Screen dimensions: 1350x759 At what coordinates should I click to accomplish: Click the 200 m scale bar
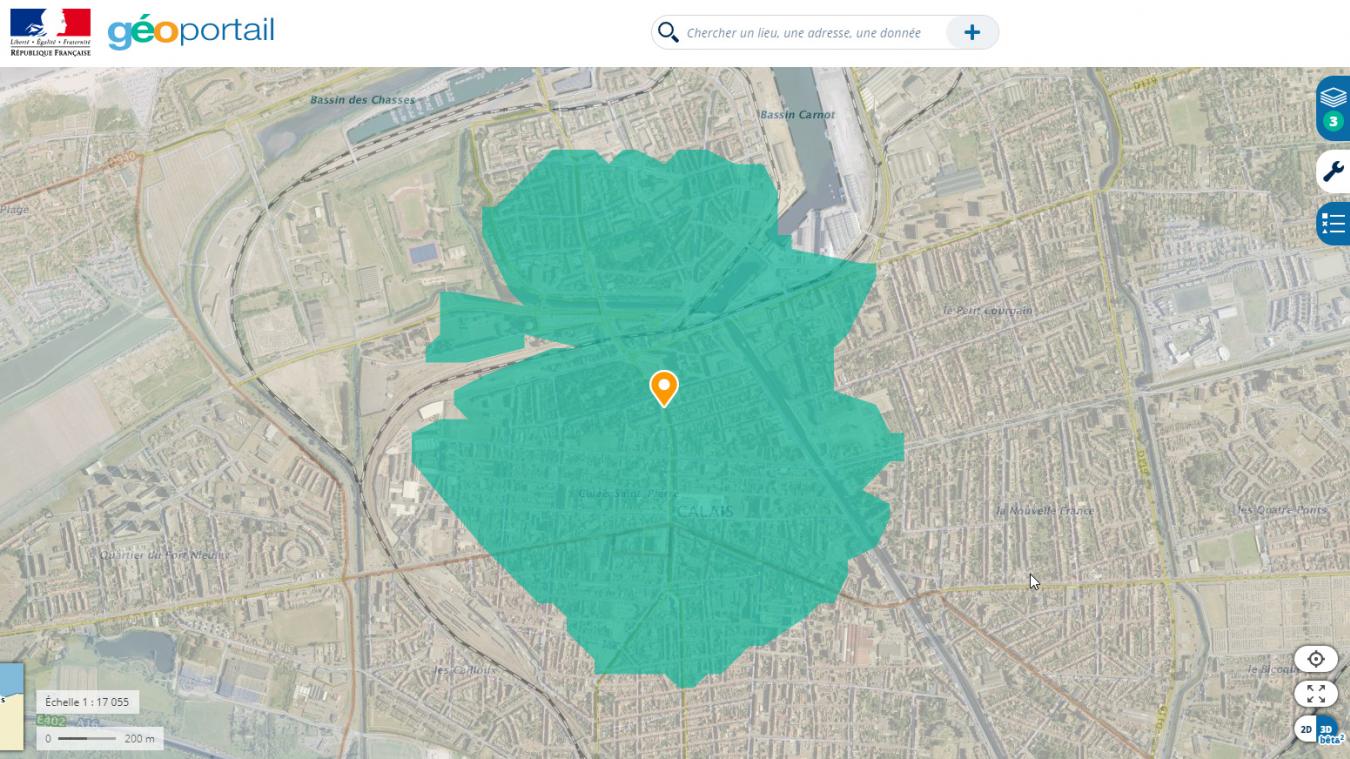pyautogui.click(x=100, y=739)
